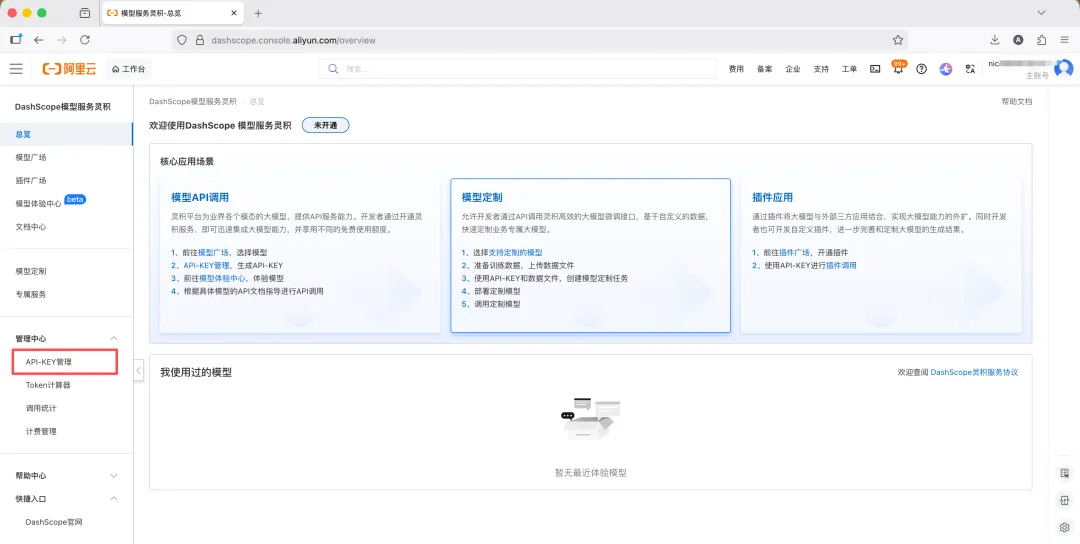Open the 帮助文档 link at top right

tap(1017, 101)
